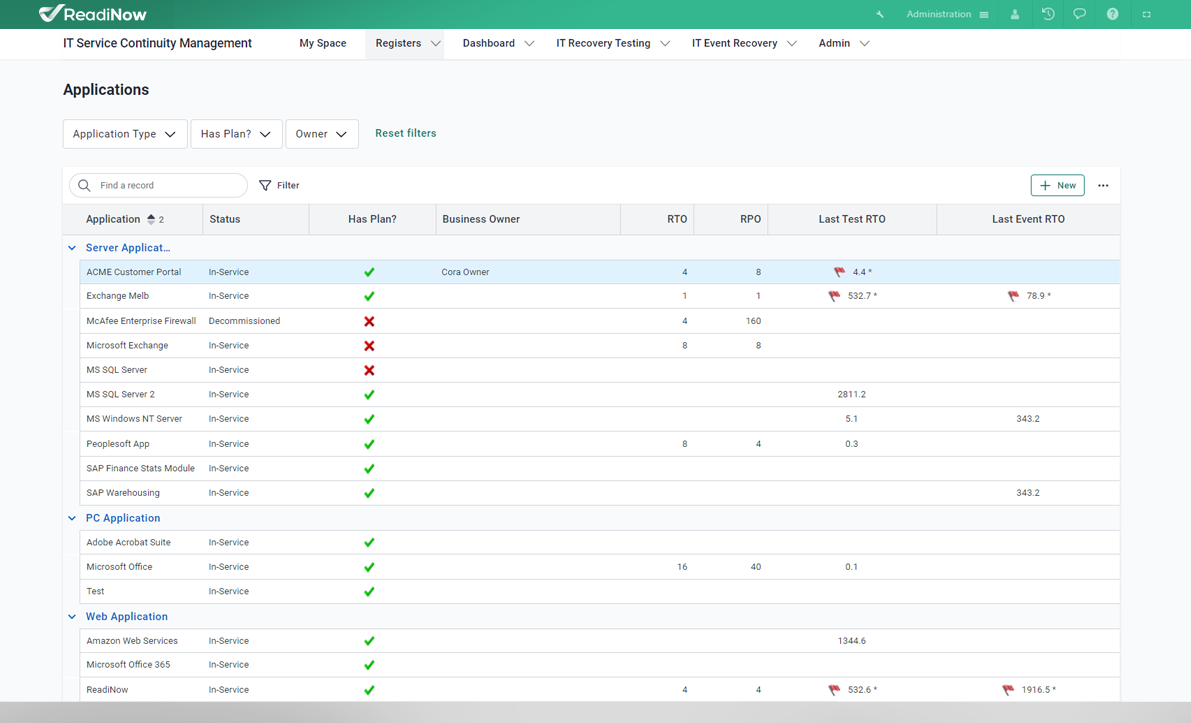Select the Microsoft Office application name

tap(119, 567)
